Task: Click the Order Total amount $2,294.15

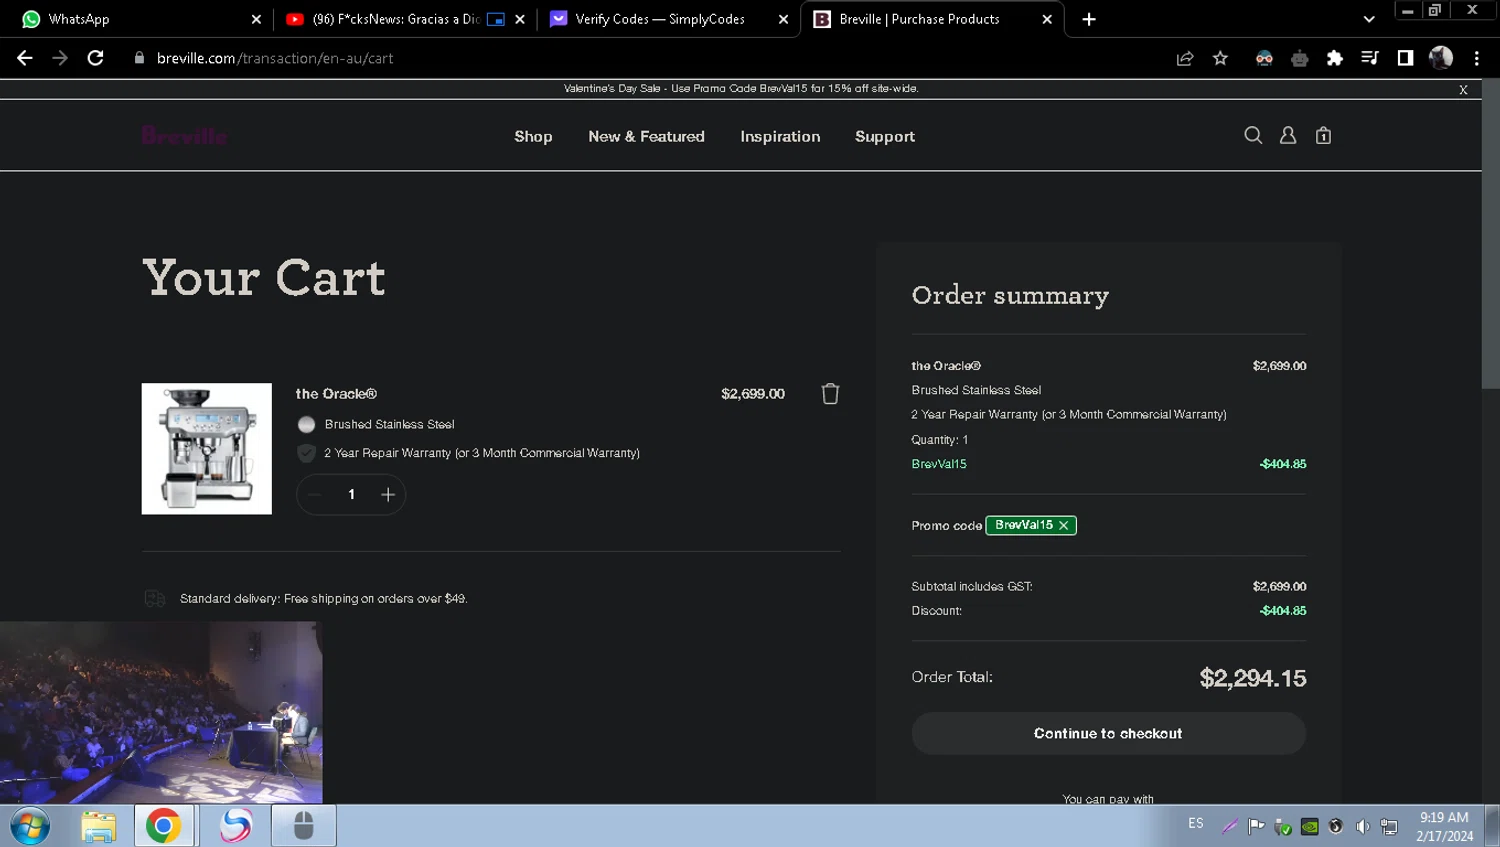Action: (x=1253, y=678)
